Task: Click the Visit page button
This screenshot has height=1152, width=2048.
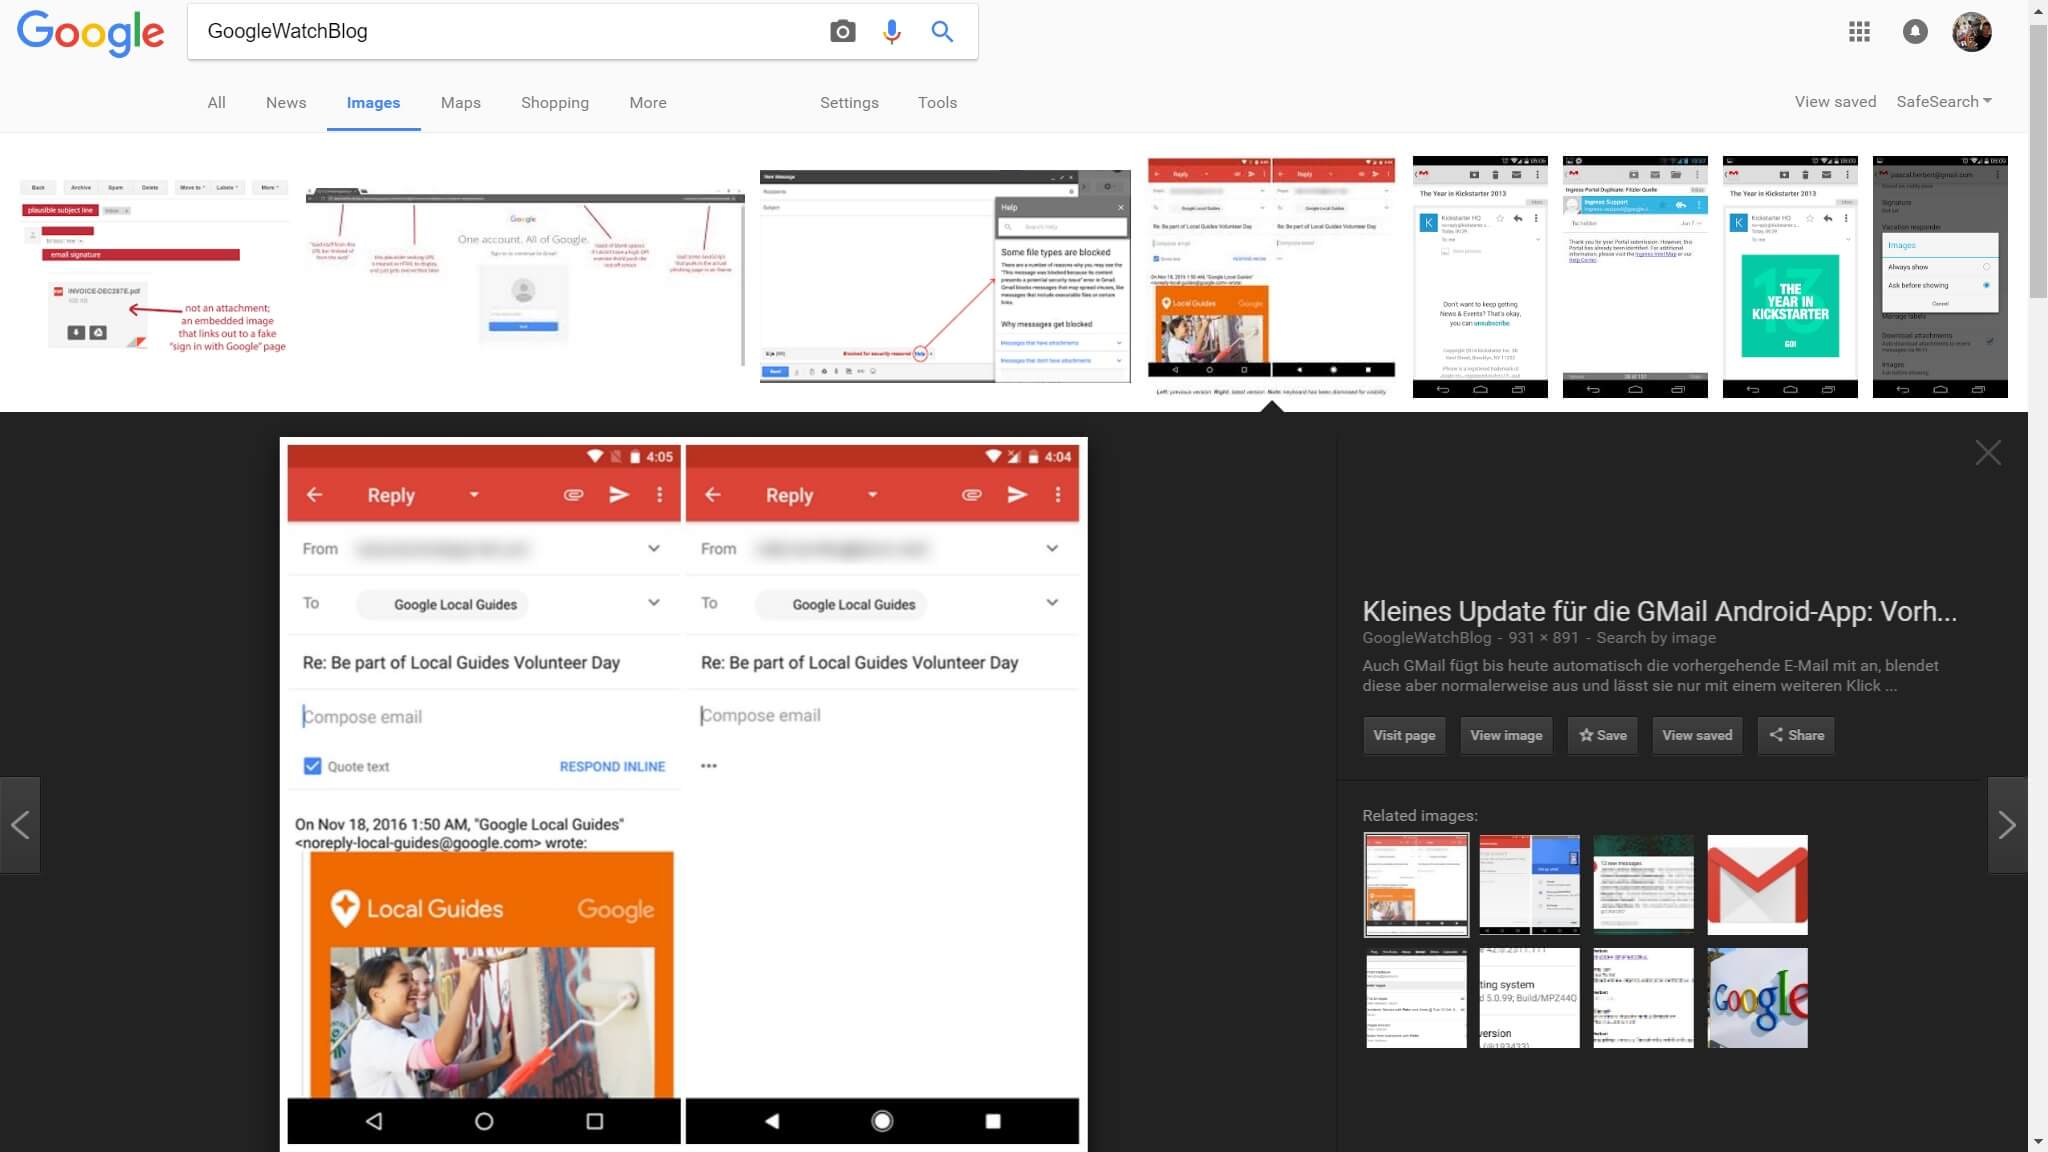Action: (x=1404, y=735)
